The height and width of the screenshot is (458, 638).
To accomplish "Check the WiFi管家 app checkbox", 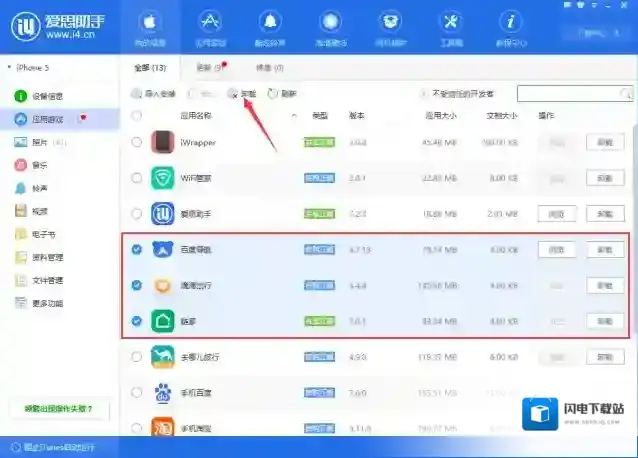I will 137,177.
